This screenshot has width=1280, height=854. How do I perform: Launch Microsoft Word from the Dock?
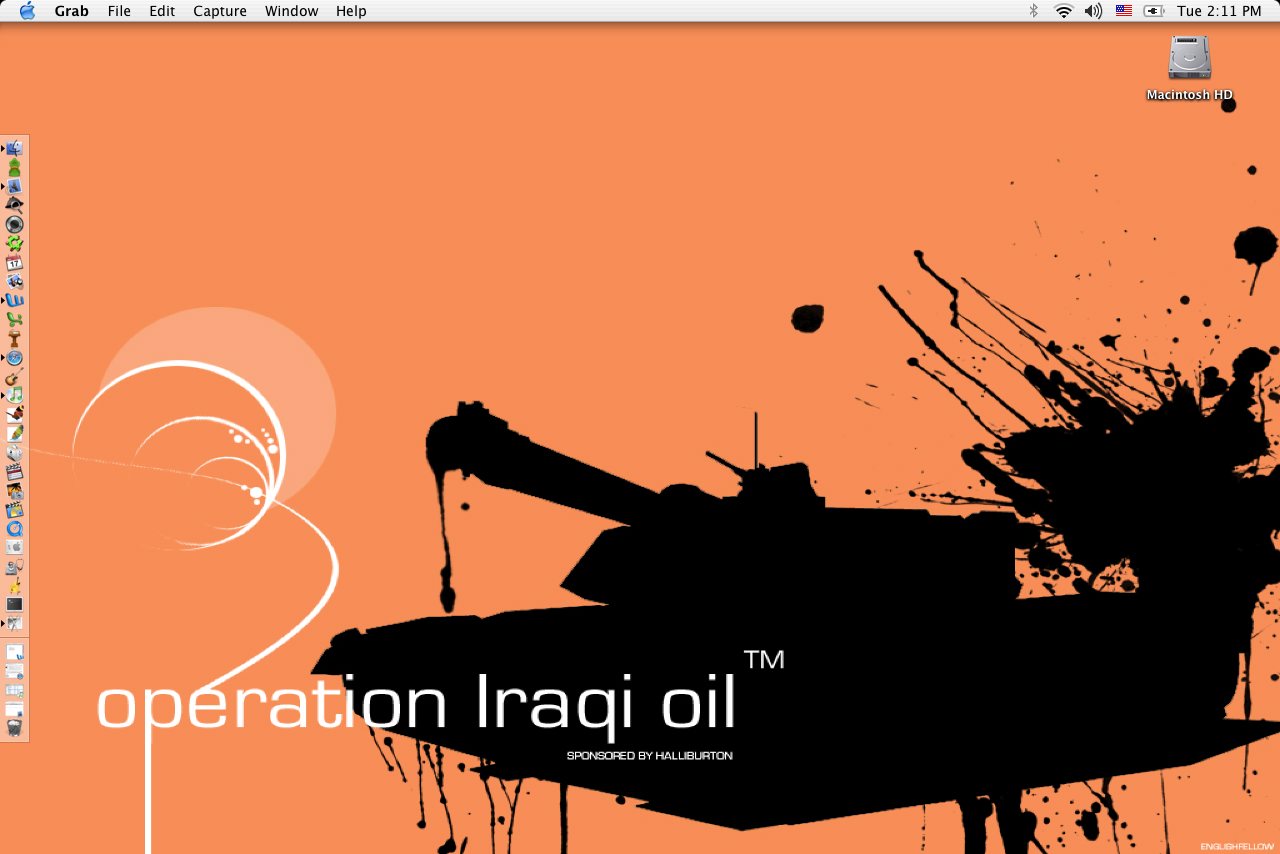point(14,300)
